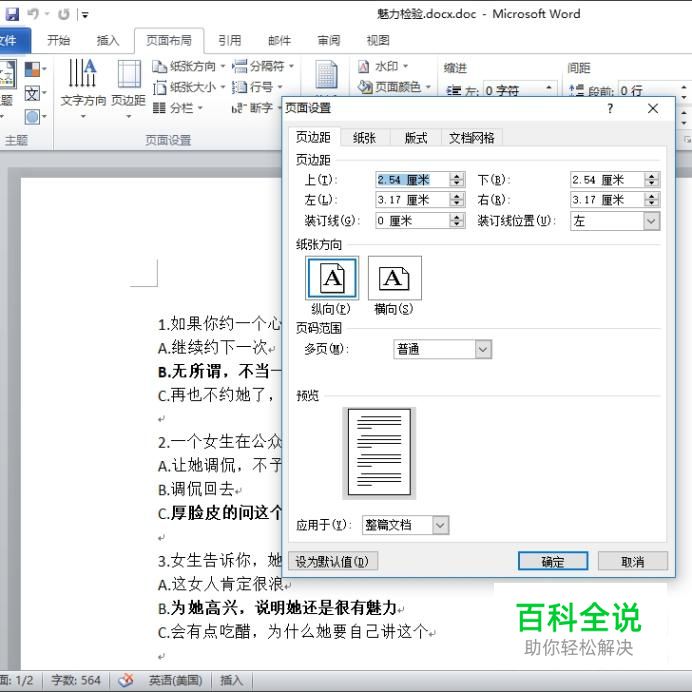Open the 页边距 margins button in ribbon
This screenshot has height=692, width=692.
pyautogui.click(x=128, y=87)
